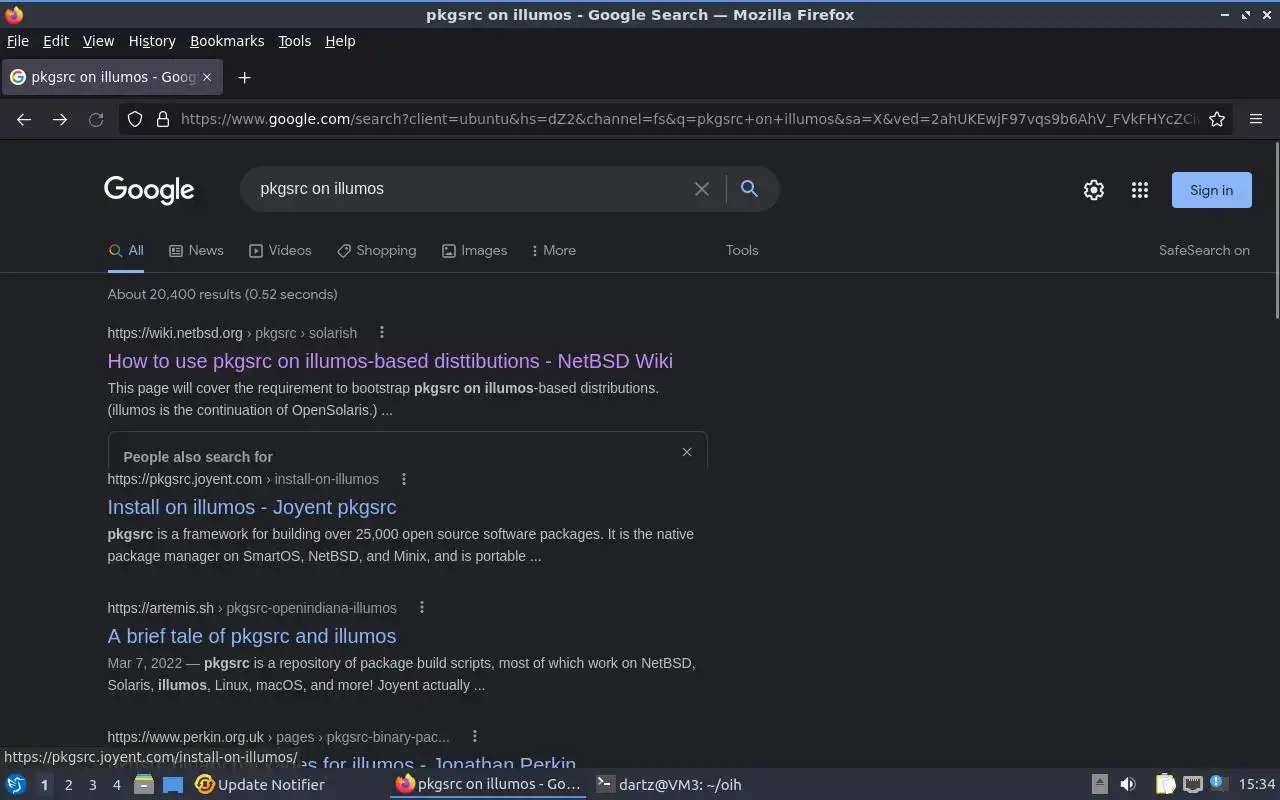Viewport: 1280px width, 800px height.
Task: Open options for pkgsrc.joyent.com result
Action: click(403, 479)
